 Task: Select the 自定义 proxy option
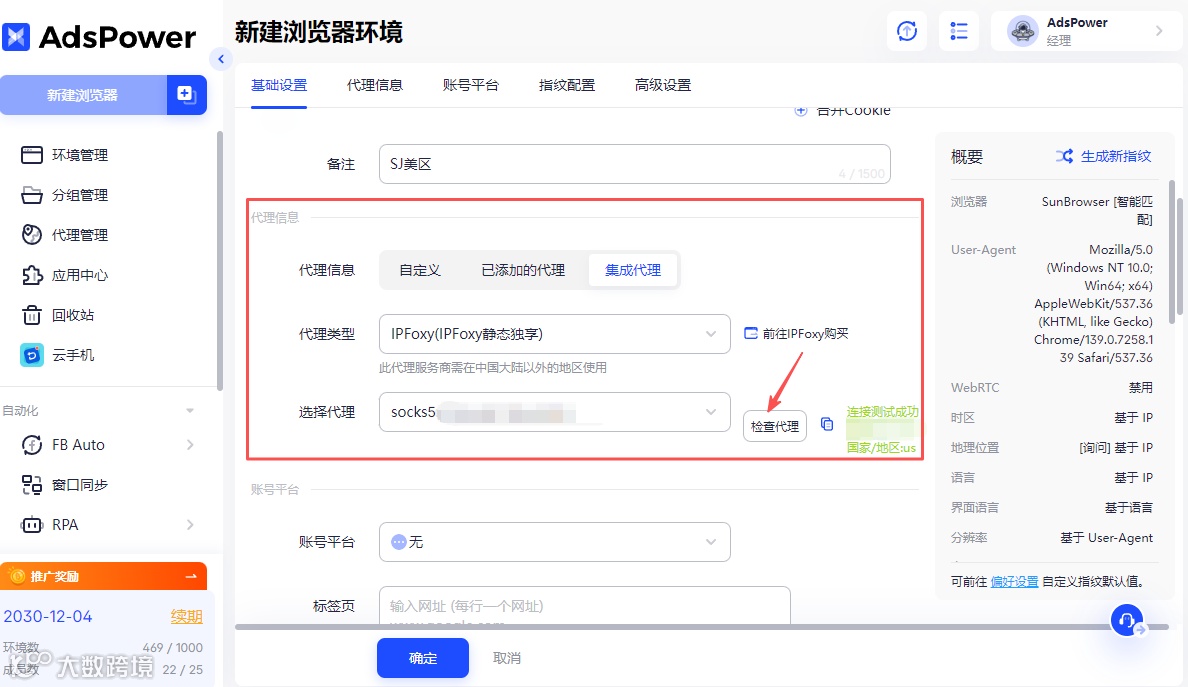(420, 270)
